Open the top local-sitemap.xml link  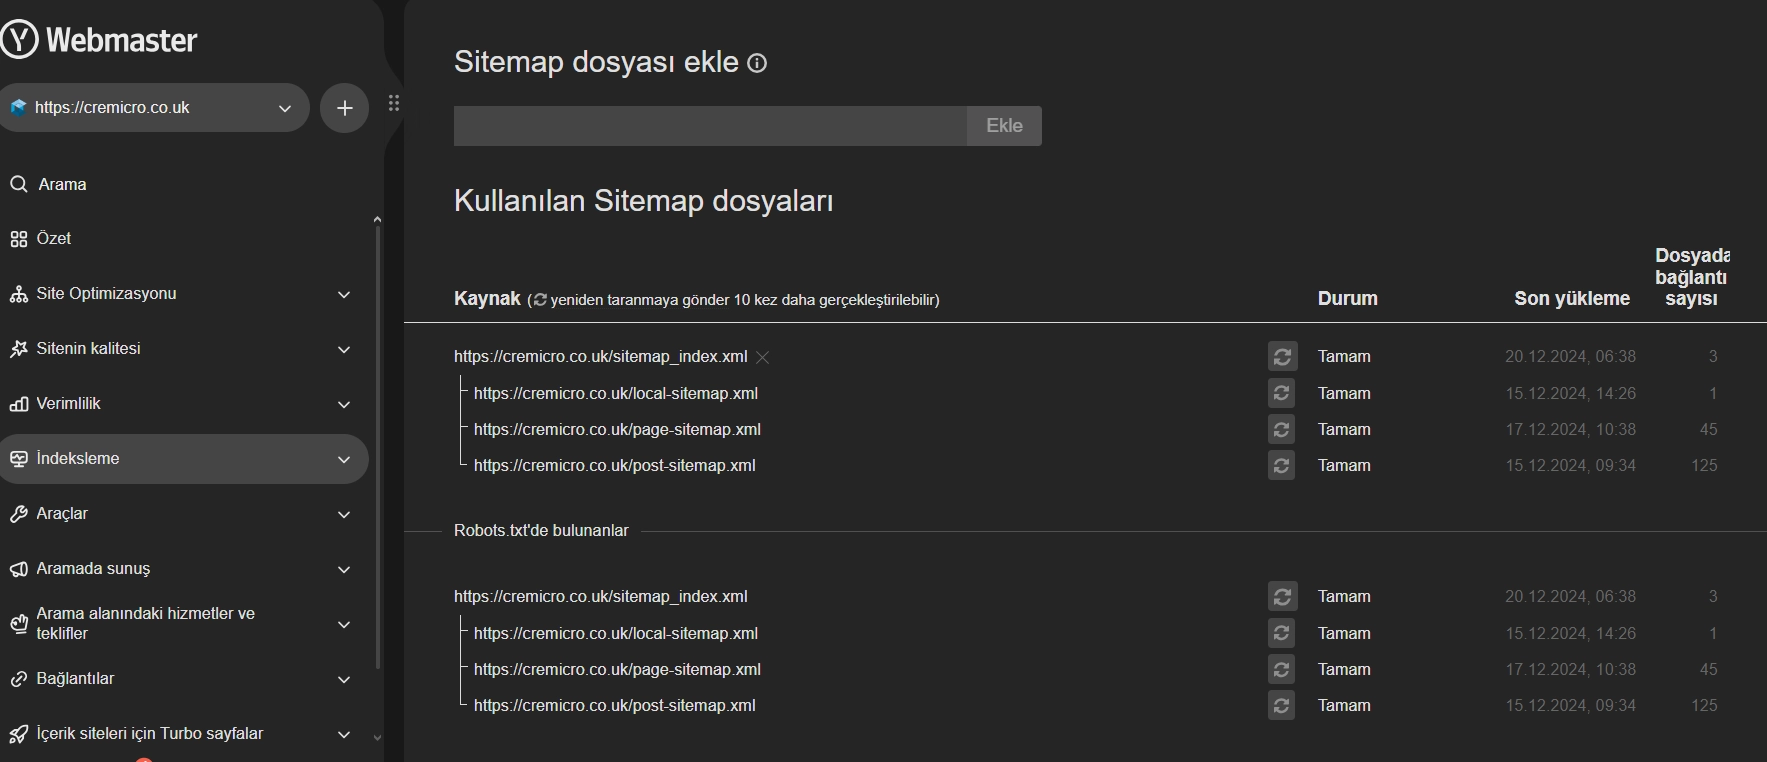tap(616, 393)
